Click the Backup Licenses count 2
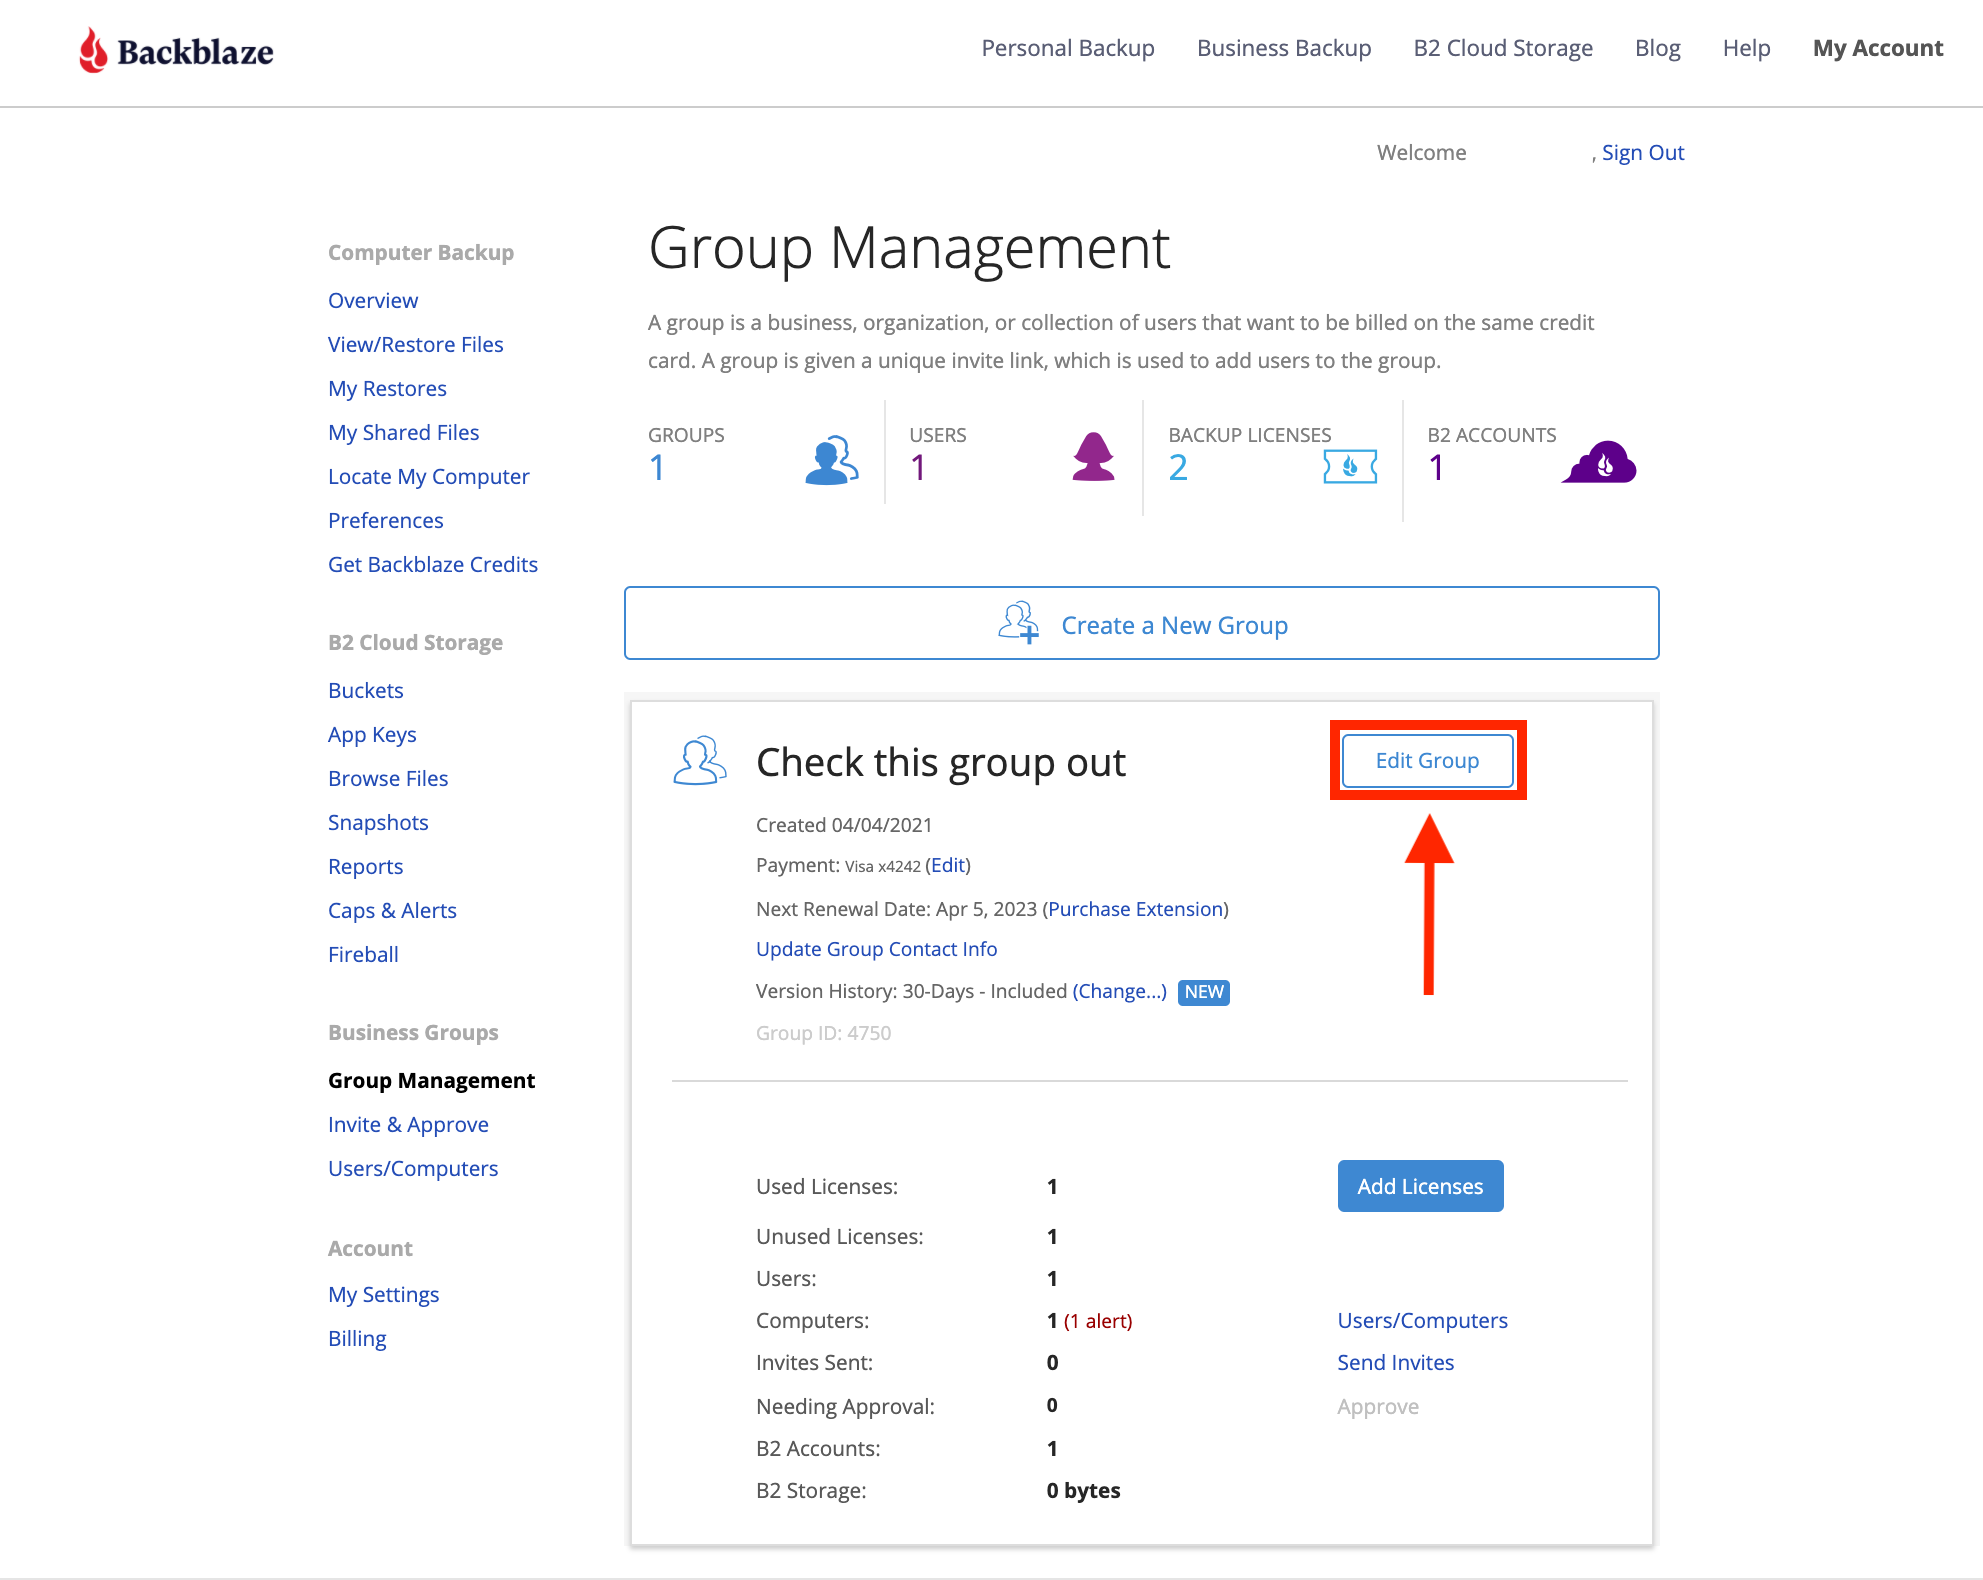The width and height of the screenshot is (1983, 1580). pyautogui.click(x=1178, y=467)
